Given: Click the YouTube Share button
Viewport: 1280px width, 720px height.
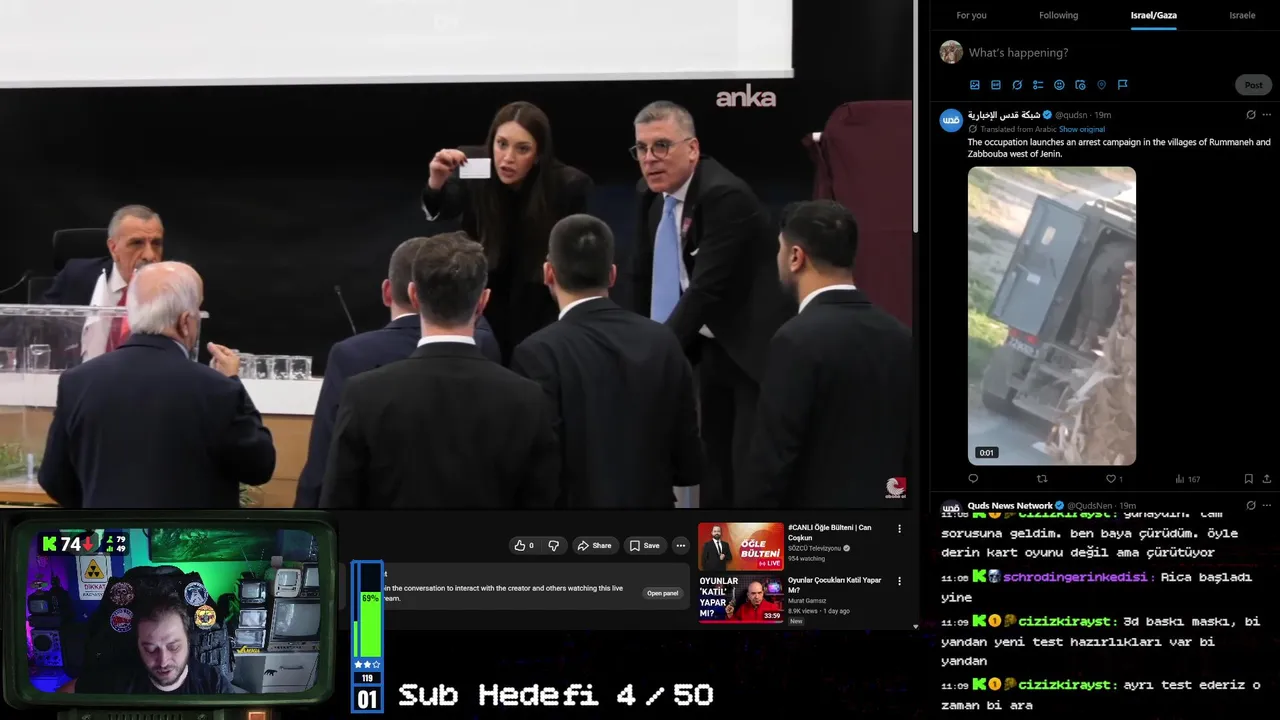Looking at the screenshot, I should pyautogui.click(x=594, y=545).
